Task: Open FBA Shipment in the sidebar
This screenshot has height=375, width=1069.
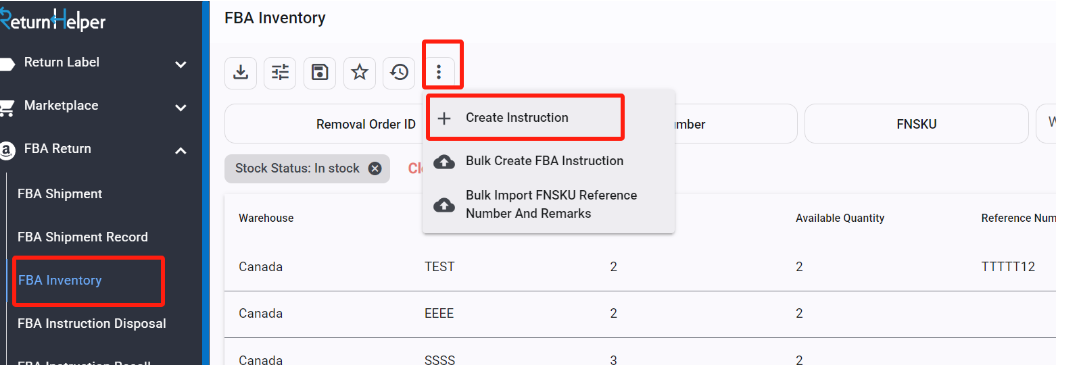Action: 60,194
